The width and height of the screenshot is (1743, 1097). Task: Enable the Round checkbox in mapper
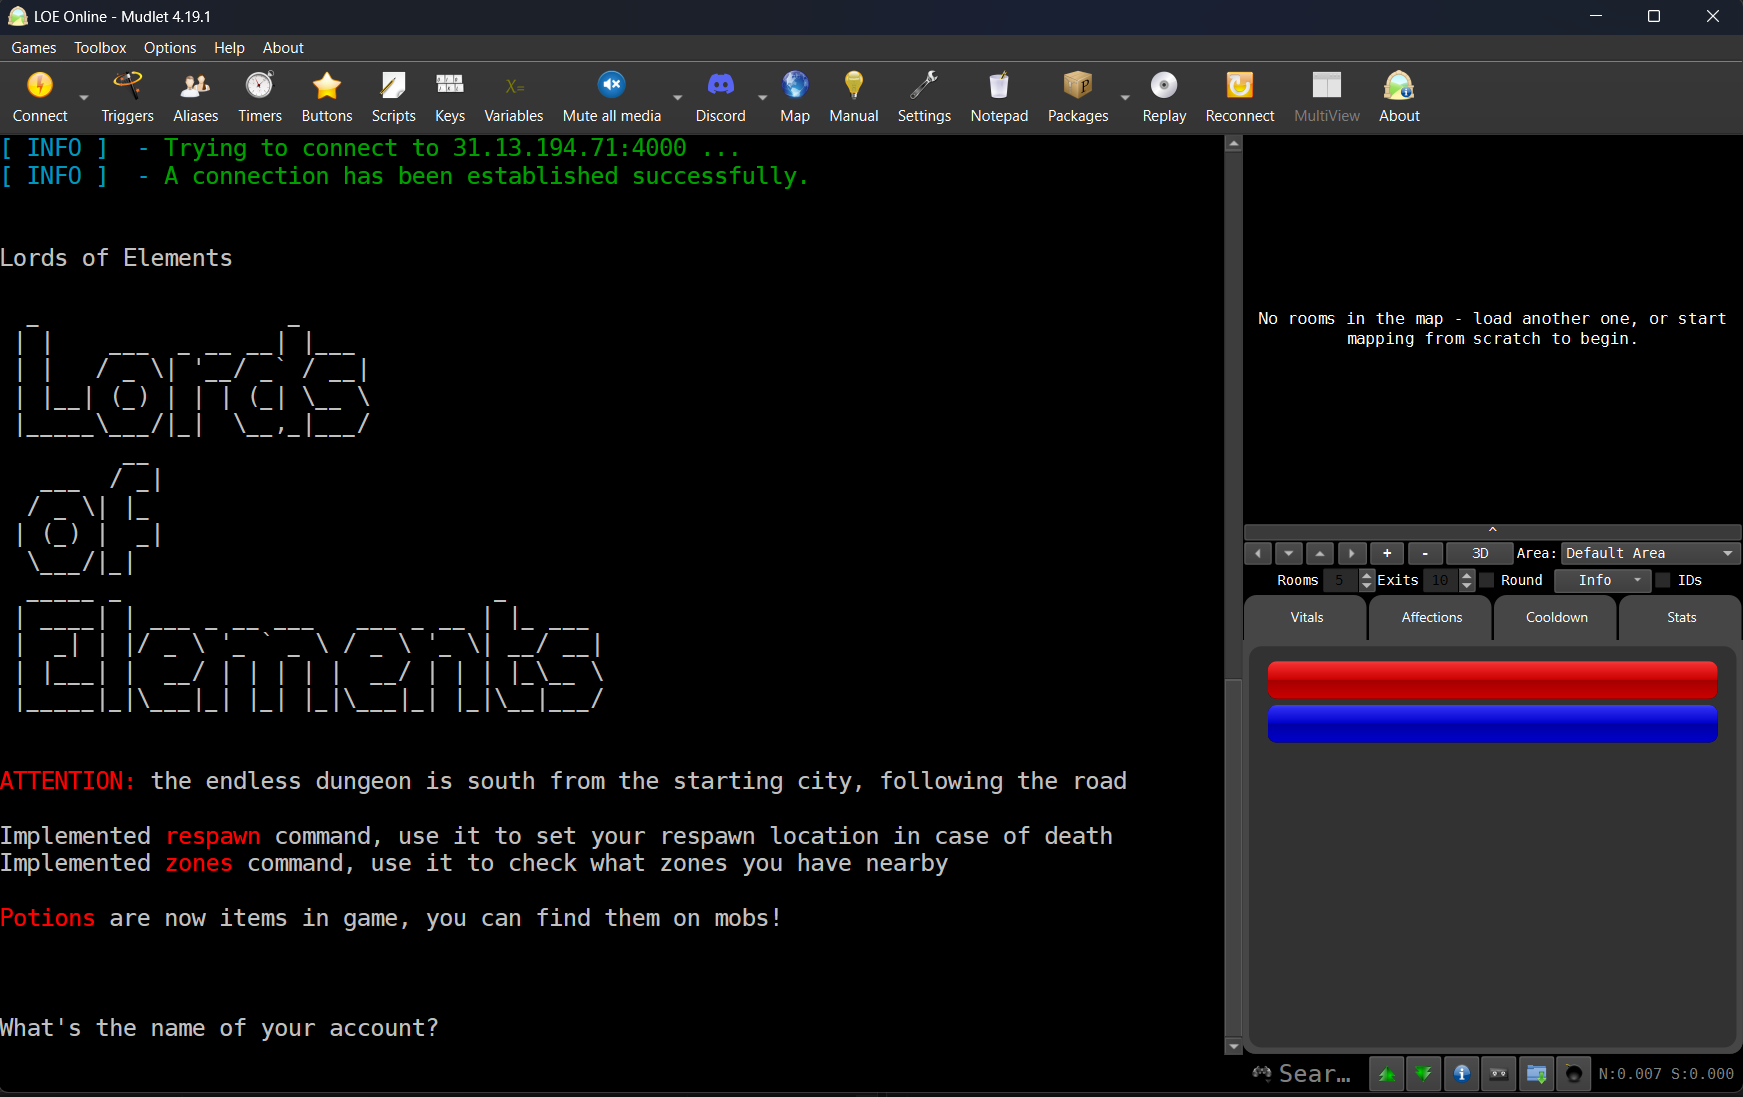(x=1487, y=581)
